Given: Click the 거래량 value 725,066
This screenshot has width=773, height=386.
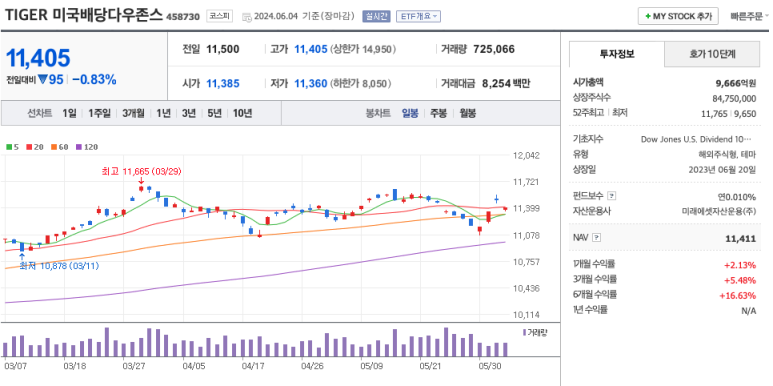Looking at the screenshot, I should 494,49.
